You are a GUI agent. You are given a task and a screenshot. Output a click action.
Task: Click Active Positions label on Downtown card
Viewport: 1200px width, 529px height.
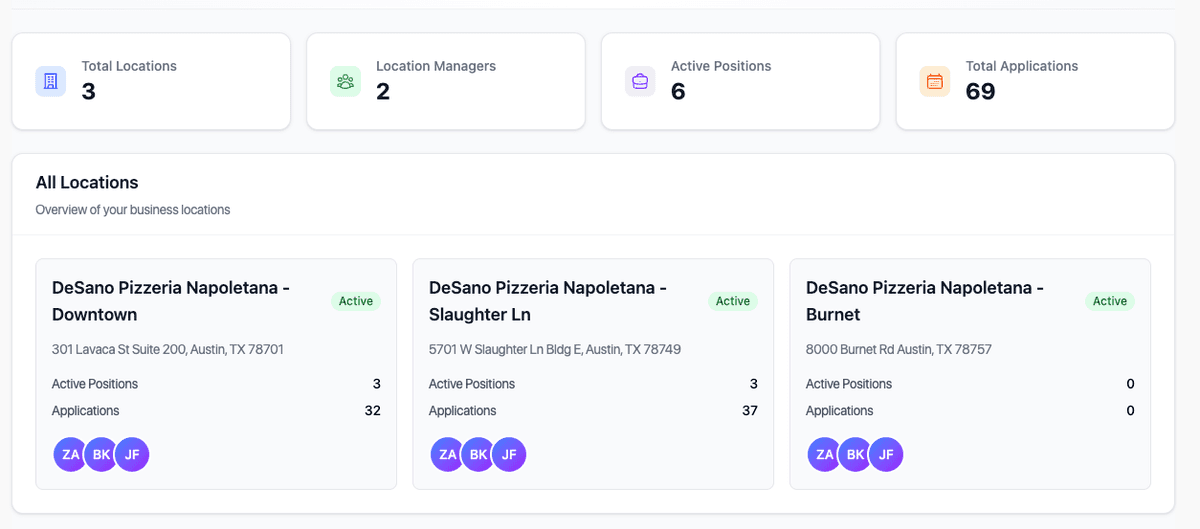[95, 384]
